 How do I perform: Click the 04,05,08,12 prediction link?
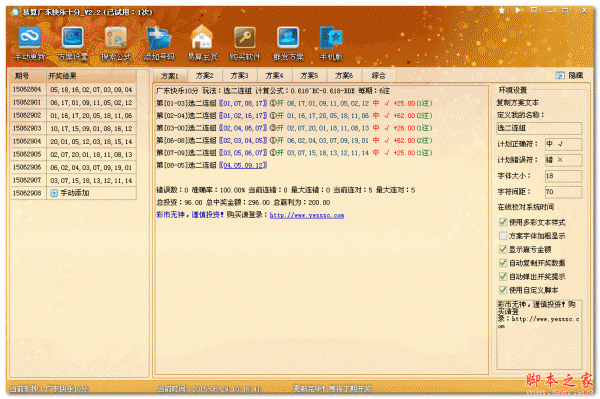pyautogui.click(x=243, y=165)
